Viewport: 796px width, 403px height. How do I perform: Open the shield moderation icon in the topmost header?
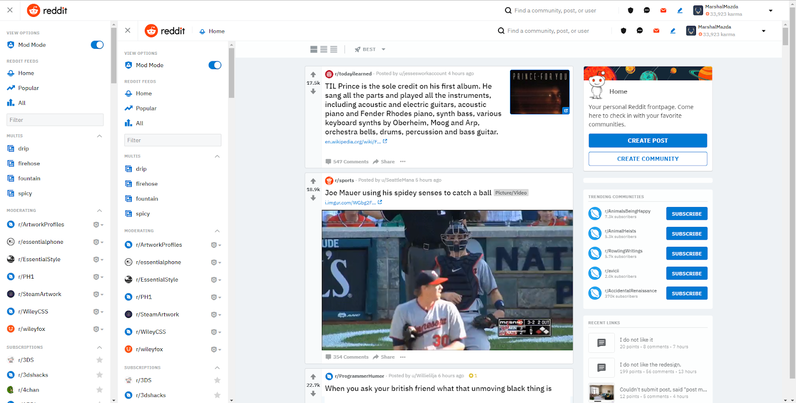(631, 10)
